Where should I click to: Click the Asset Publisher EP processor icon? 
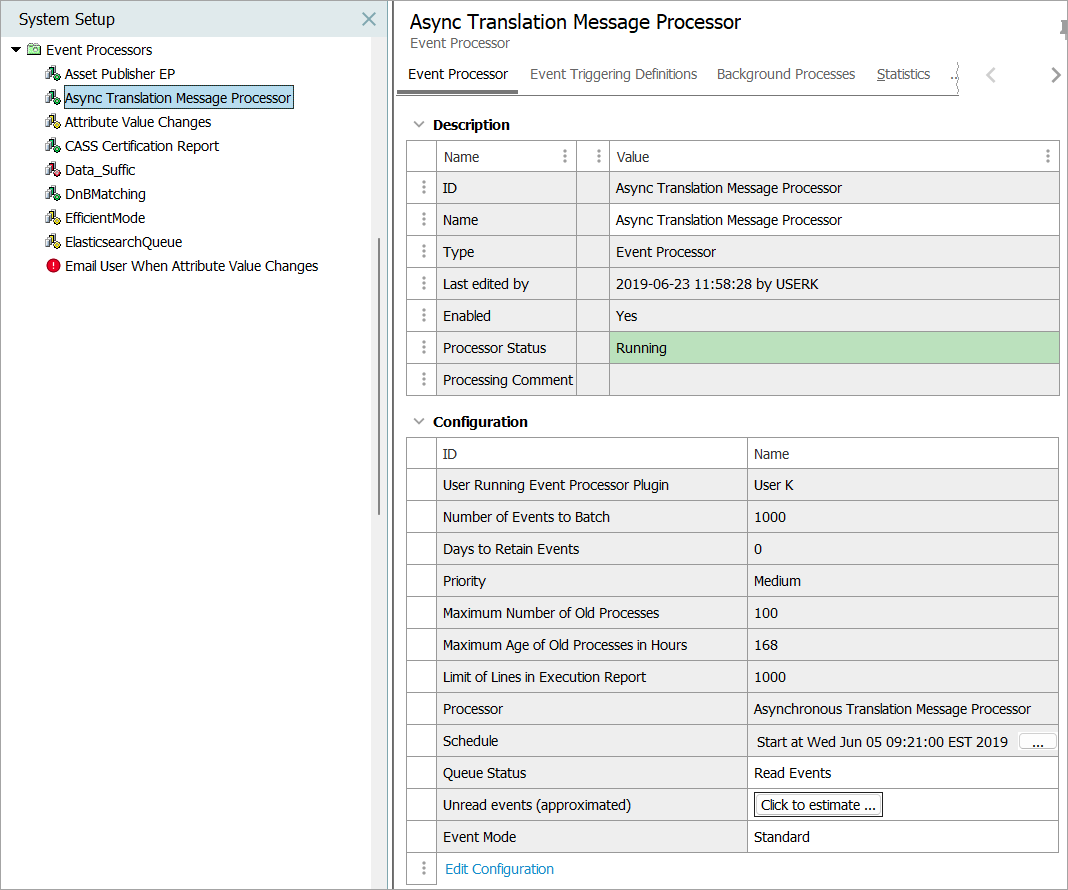tap(53, 74)
